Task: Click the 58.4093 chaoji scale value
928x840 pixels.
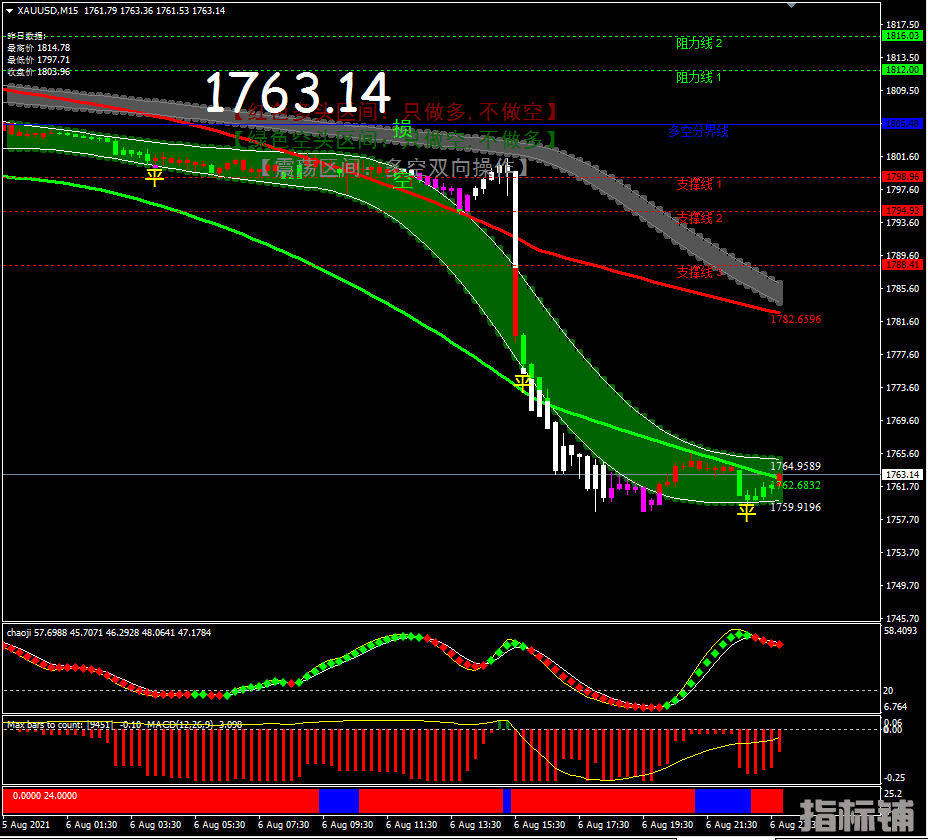Action: point(901,631)
